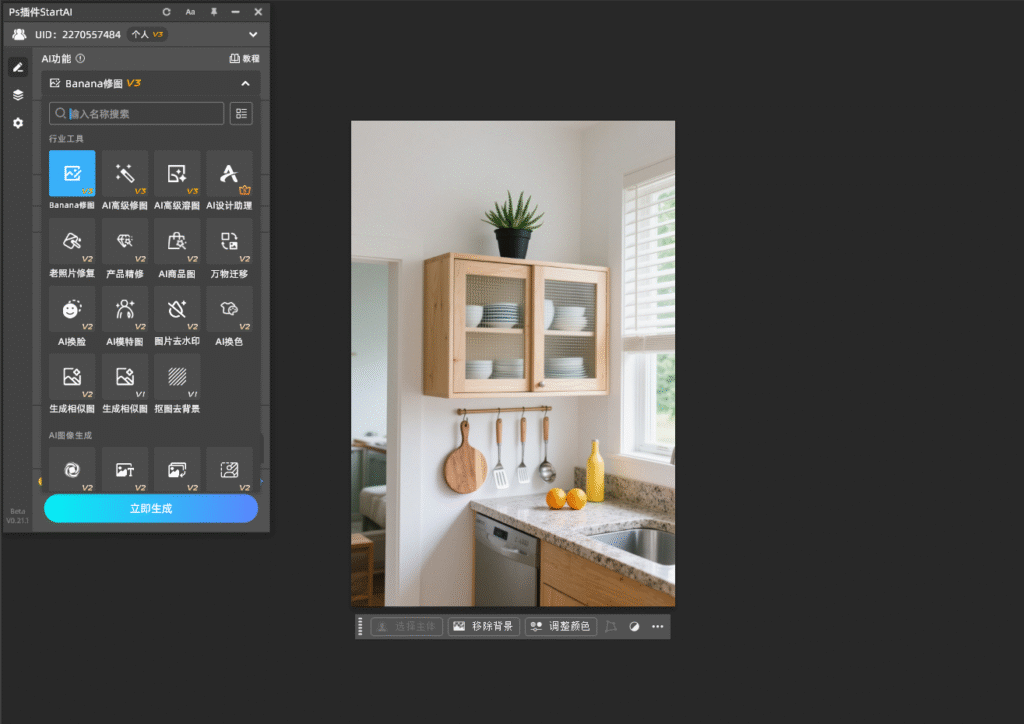1024x724 pixels.
Task: Open the AI高级修图 magic wand tool
Action: point(125,174)
